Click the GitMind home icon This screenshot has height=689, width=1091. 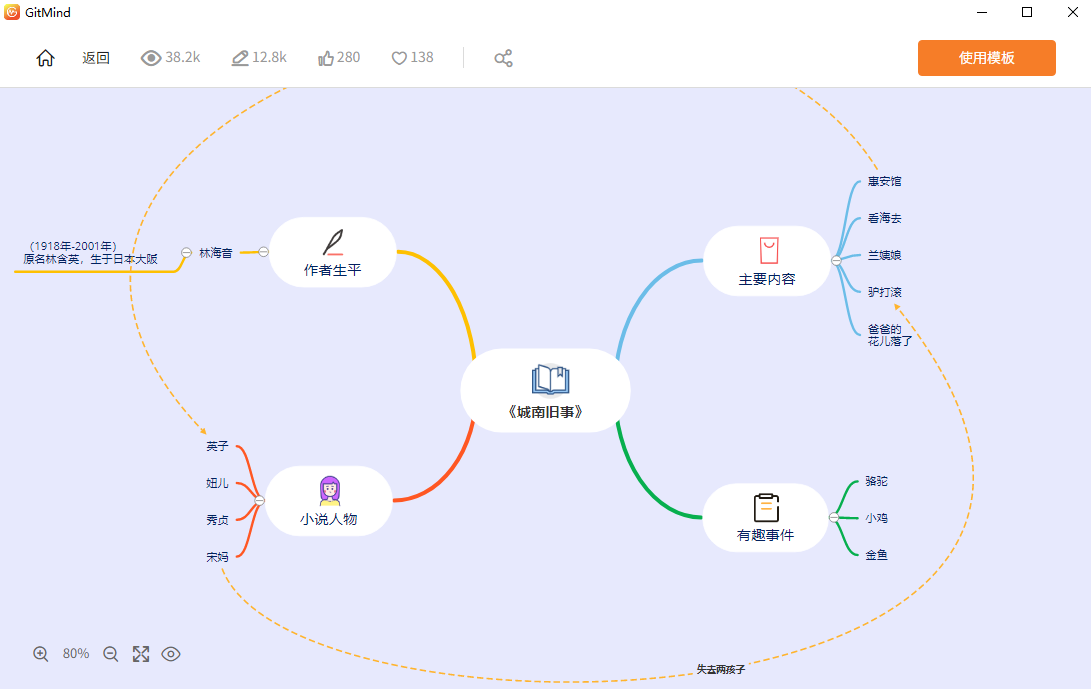coord(45,58)
